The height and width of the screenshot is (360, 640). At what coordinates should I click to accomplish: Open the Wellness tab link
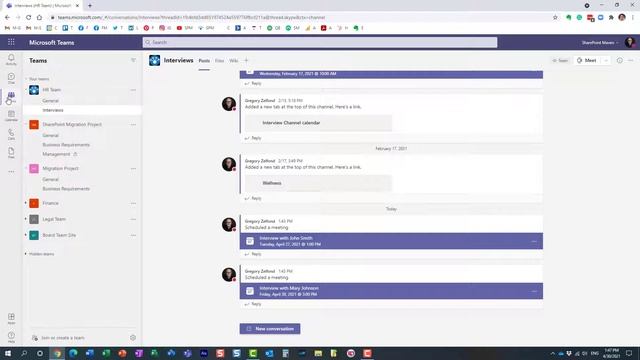318,183
